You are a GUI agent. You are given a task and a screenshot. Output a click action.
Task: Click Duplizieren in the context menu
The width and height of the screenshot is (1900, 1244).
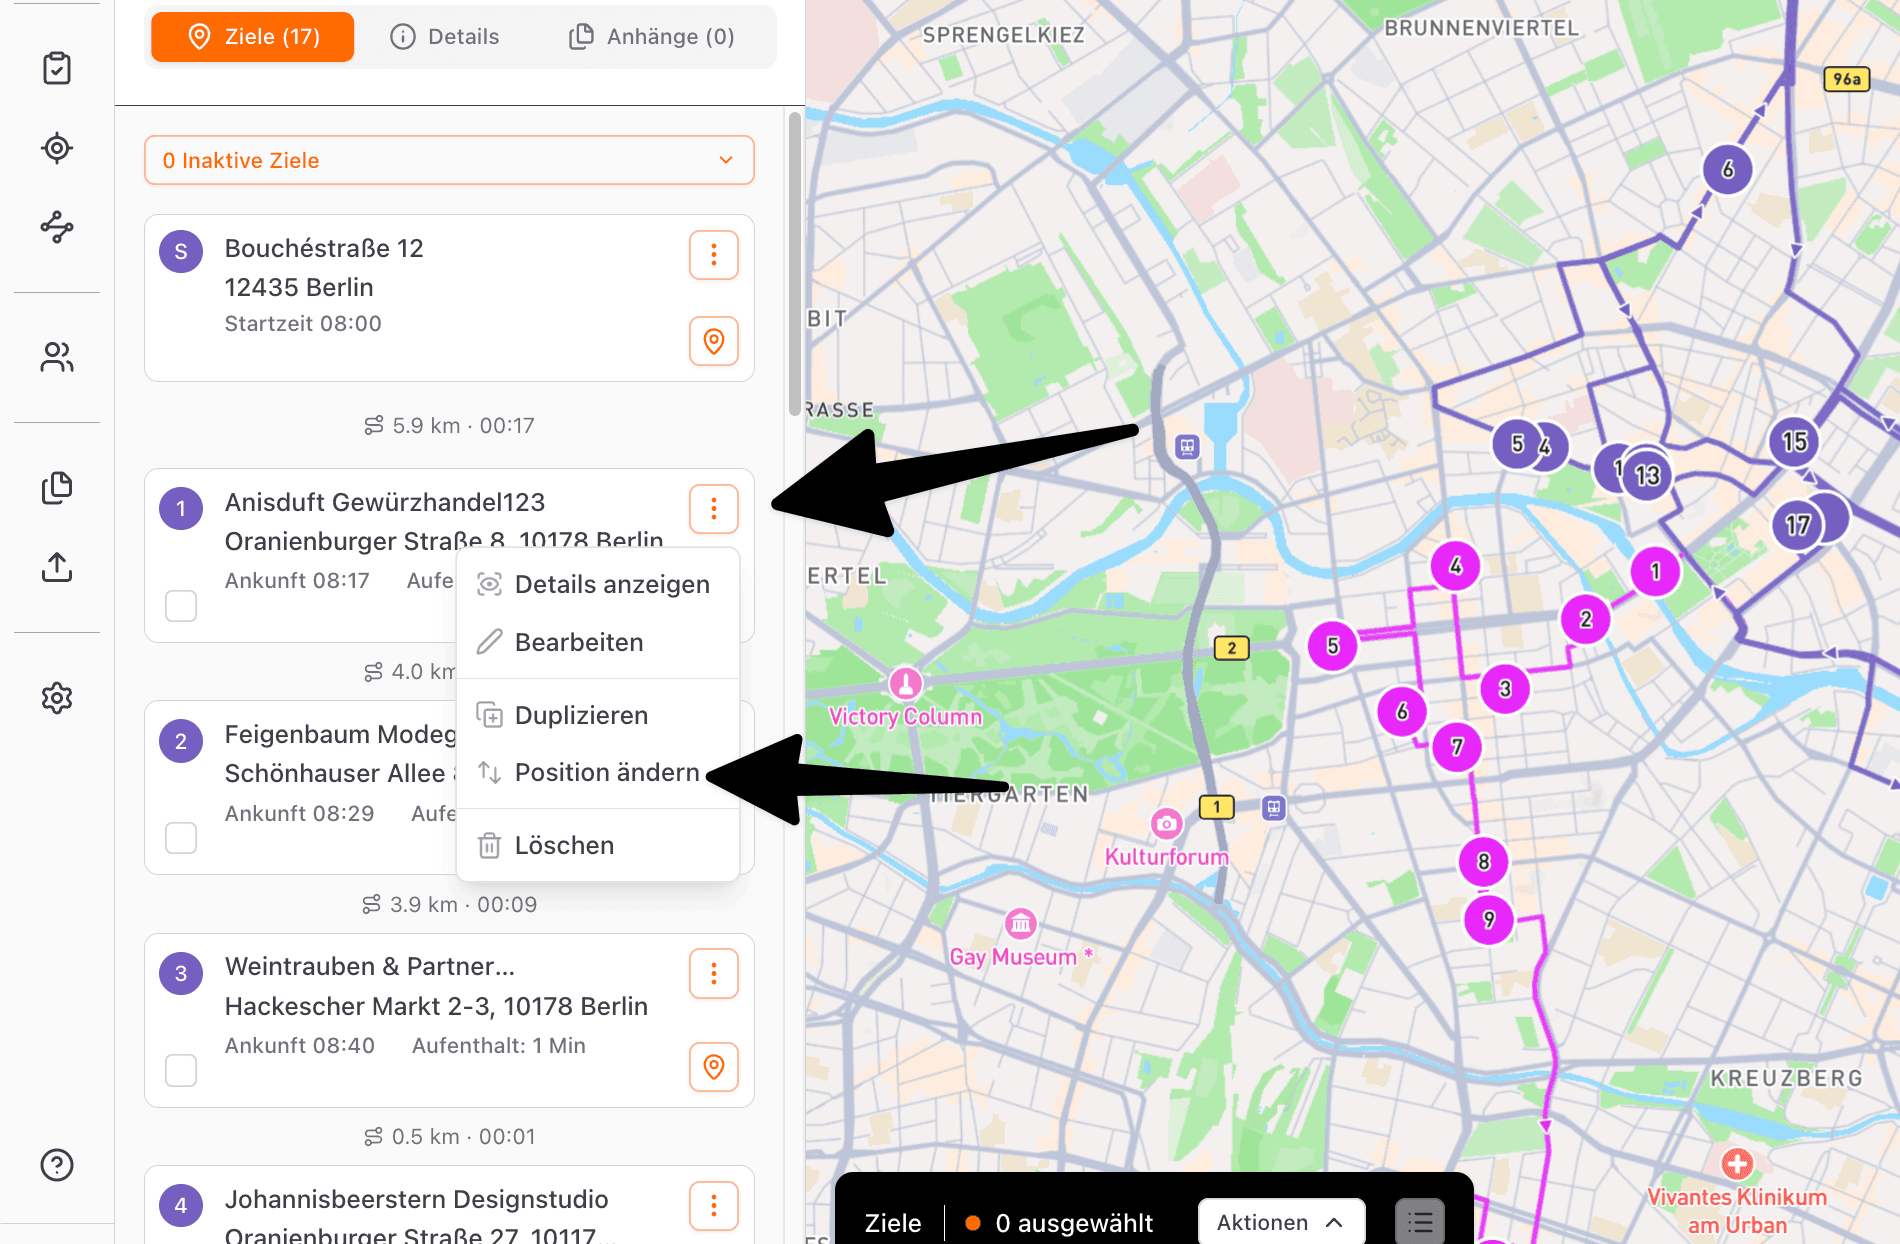coord(581,715)
